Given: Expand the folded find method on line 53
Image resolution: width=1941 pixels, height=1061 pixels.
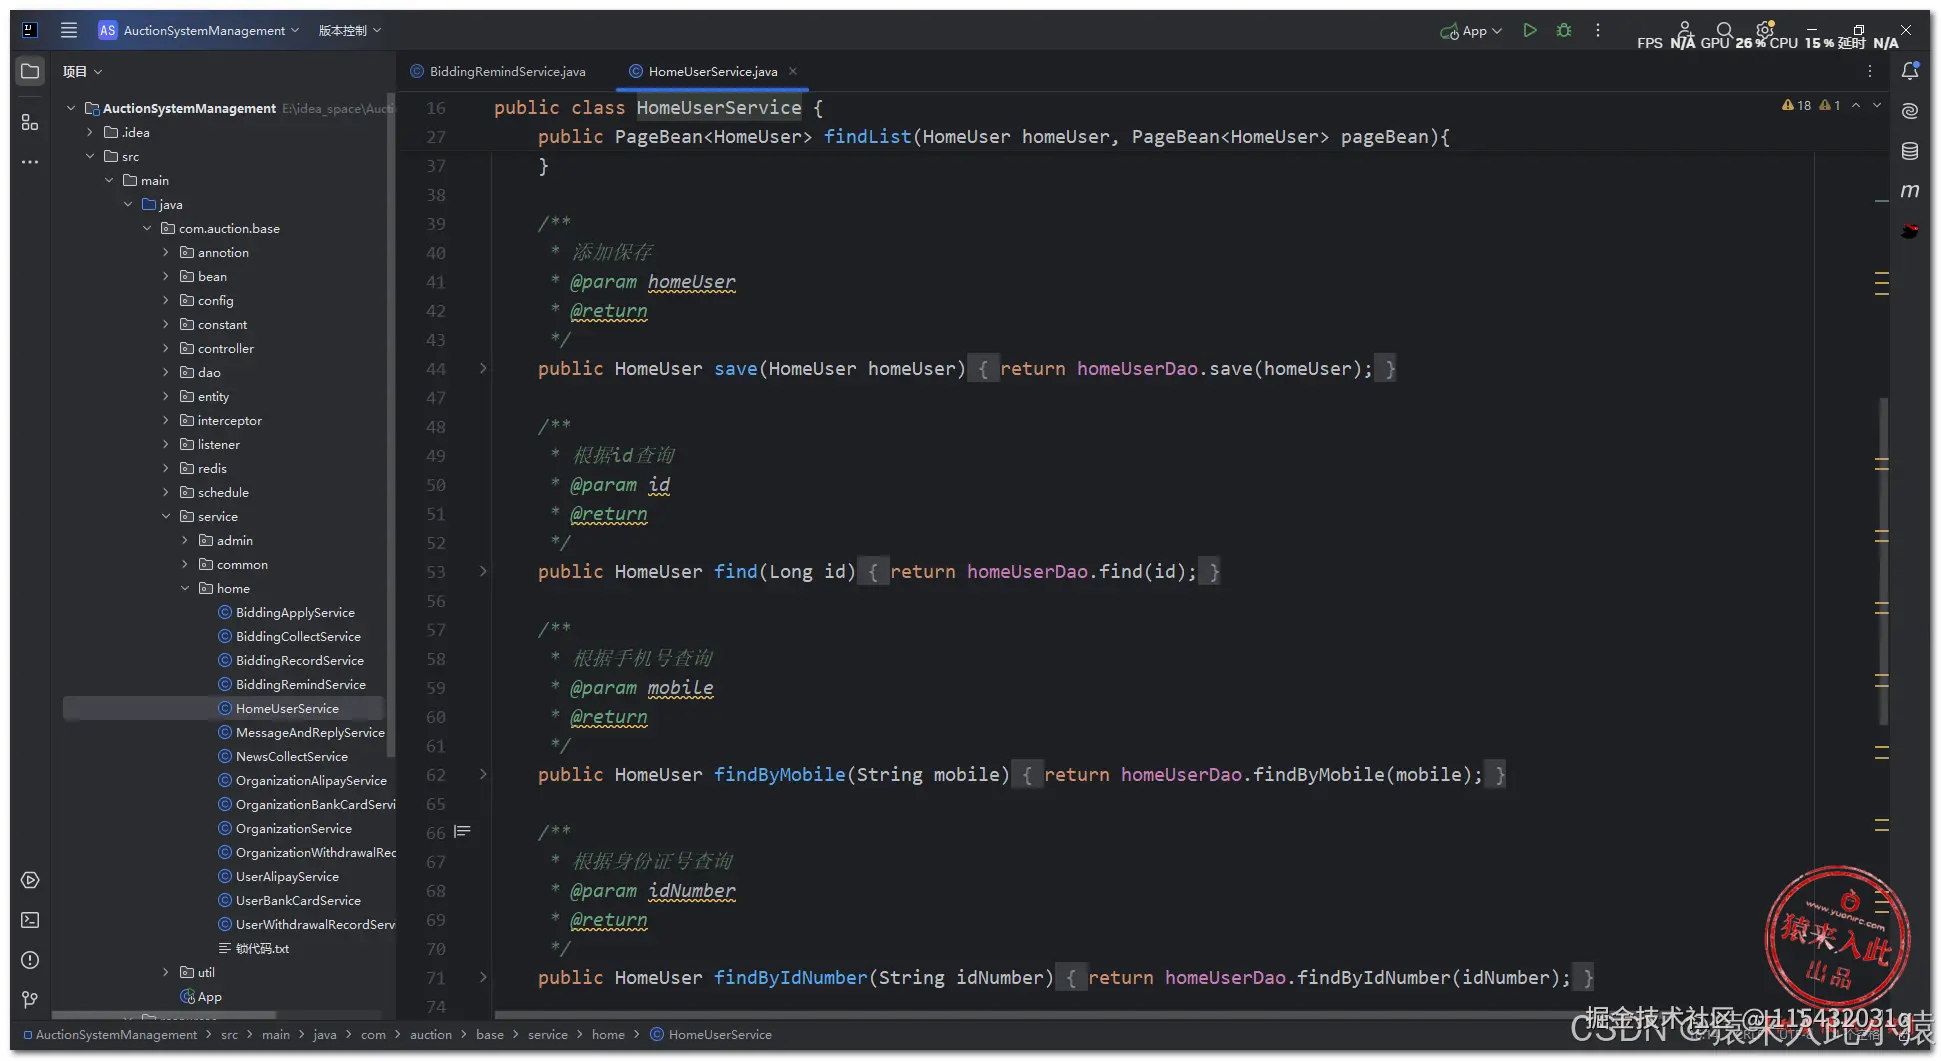Looking at the screenshot, I should [483, 571].
